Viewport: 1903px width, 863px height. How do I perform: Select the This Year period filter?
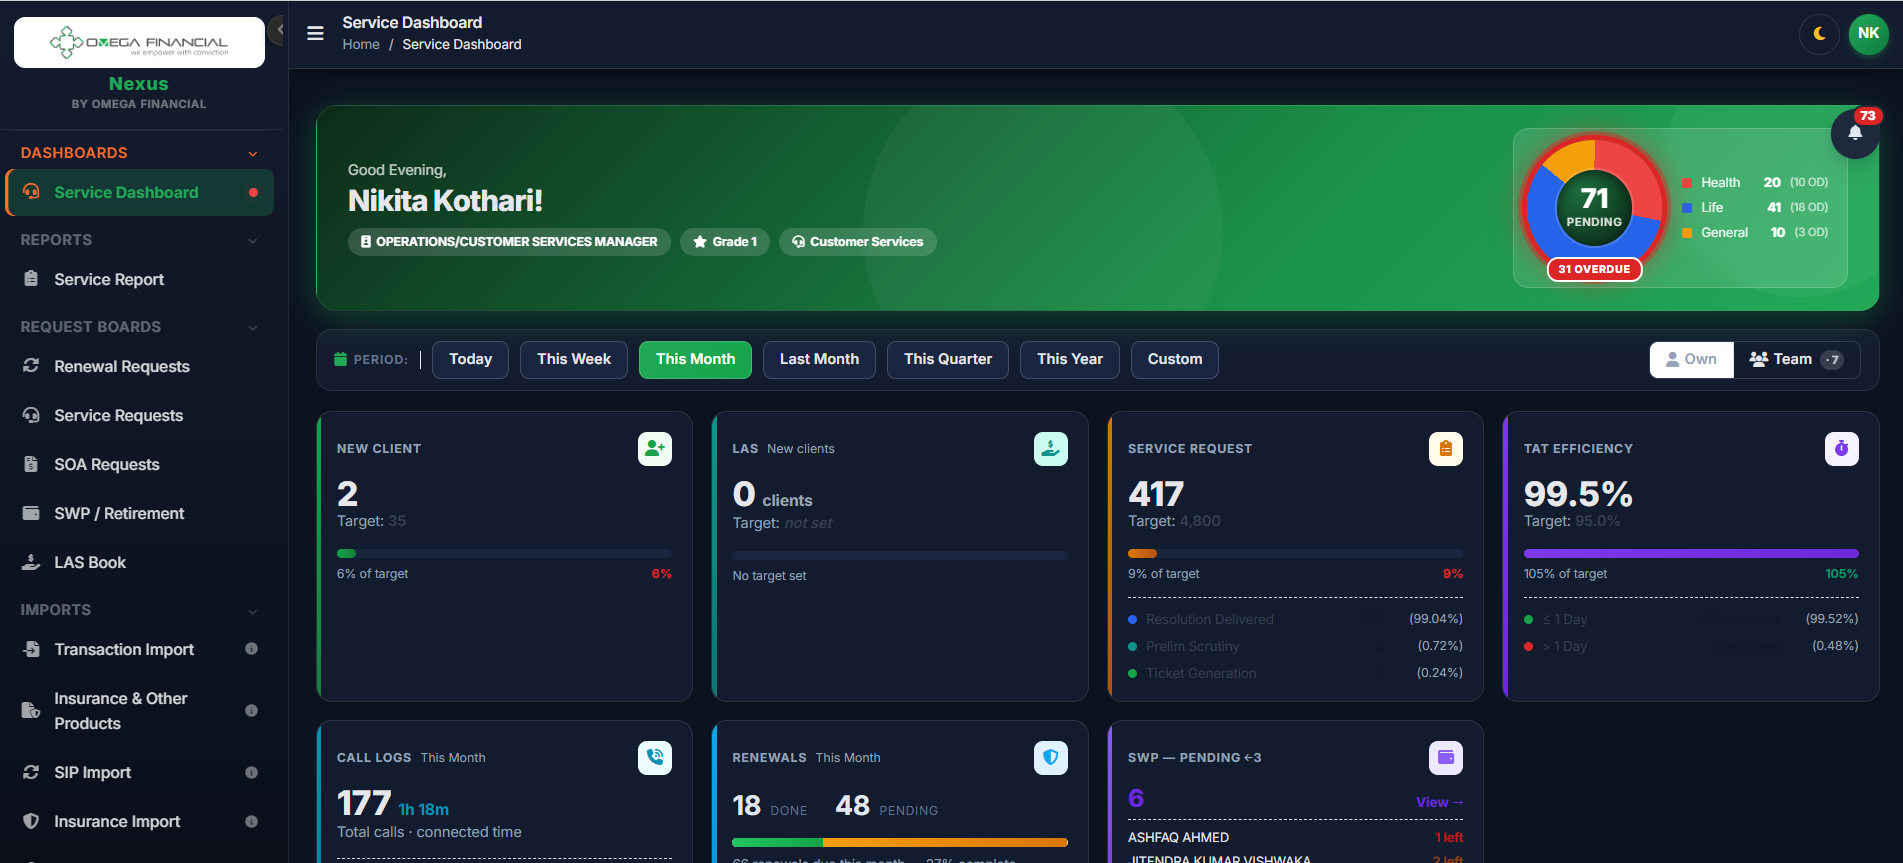pos(1070,359)
